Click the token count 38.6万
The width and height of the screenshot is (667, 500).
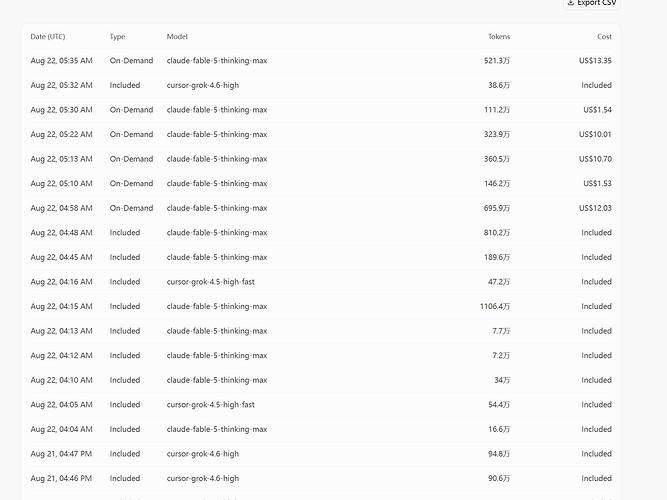[x=499, y=86]
